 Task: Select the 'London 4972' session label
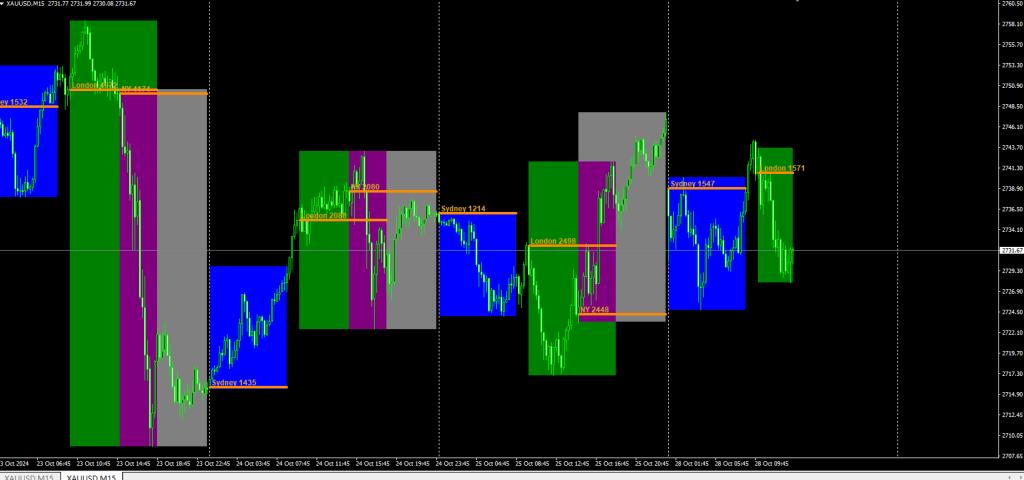coord(95,85)
